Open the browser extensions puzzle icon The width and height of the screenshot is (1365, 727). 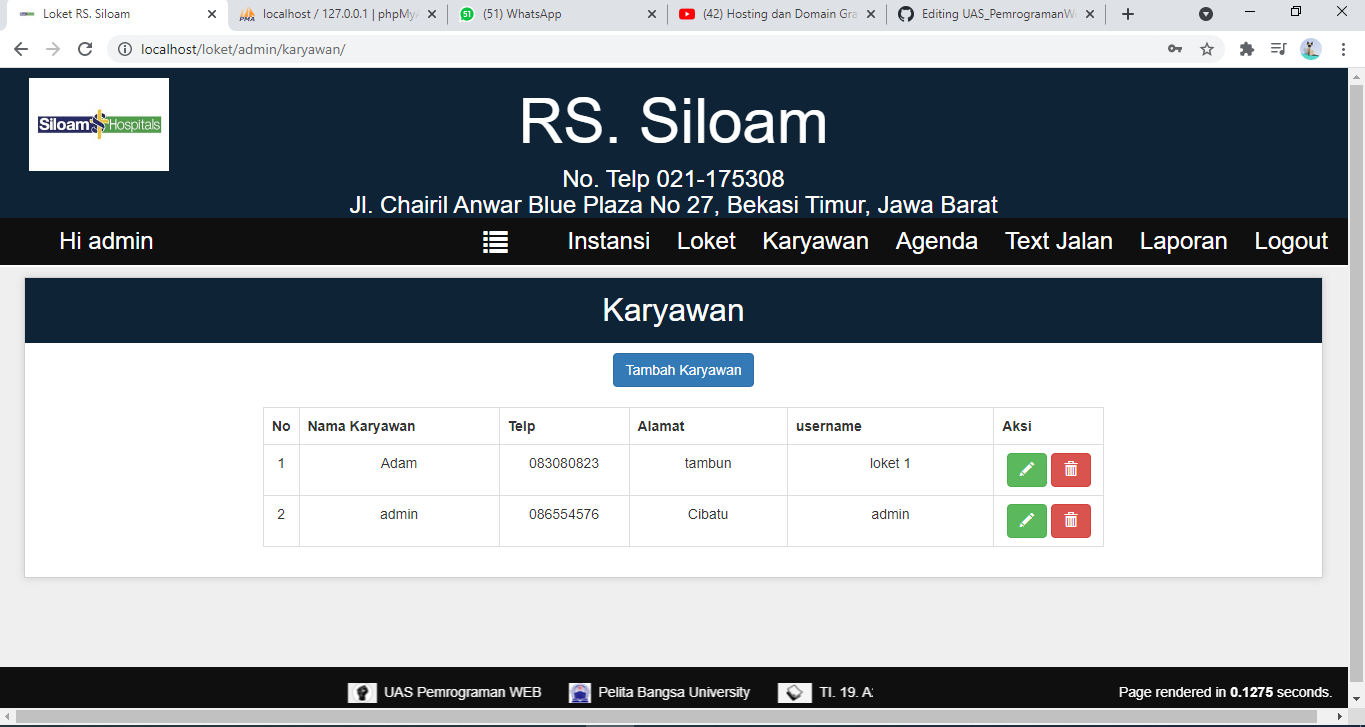point(1246,47)
